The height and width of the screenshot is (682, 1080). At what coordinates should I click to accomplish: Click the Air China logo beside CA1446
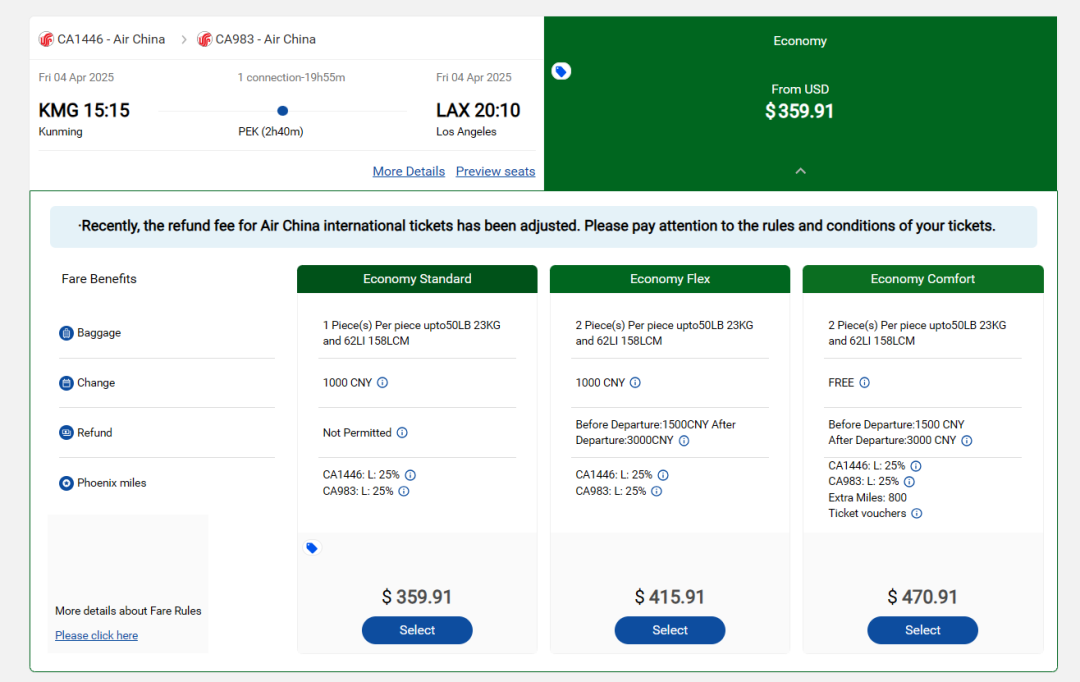[46, 39]
